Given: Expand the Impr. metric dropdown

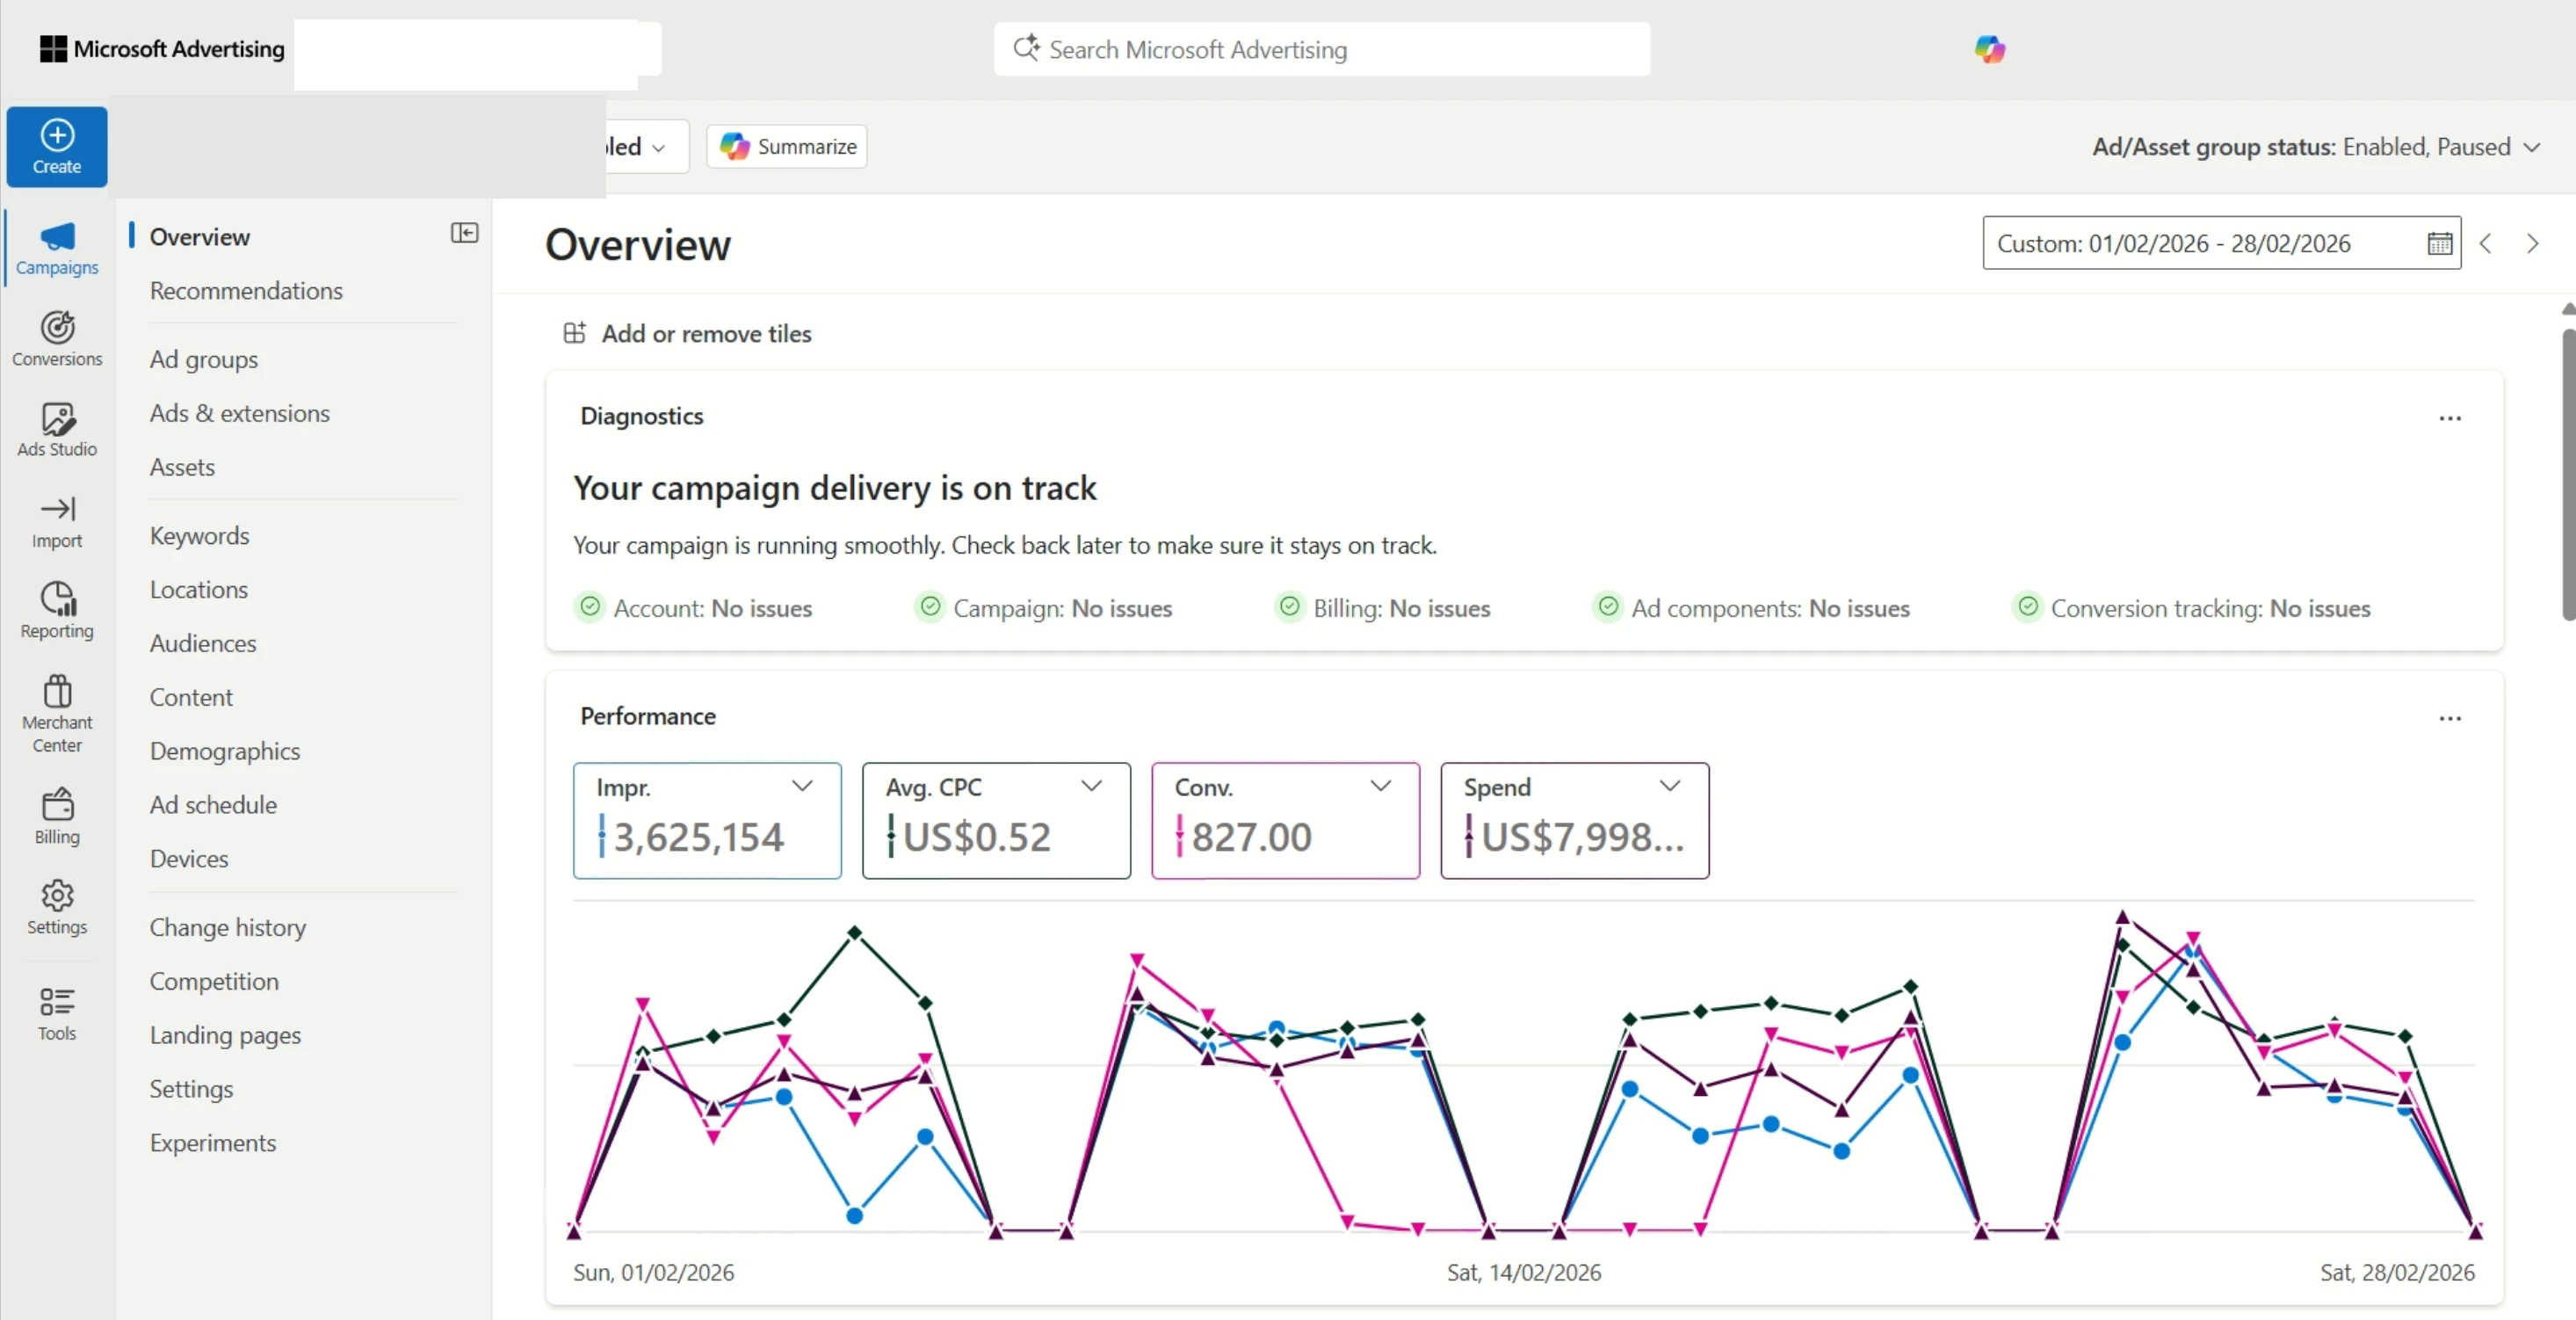Looking at the screenshot, I should pos(803,785).
